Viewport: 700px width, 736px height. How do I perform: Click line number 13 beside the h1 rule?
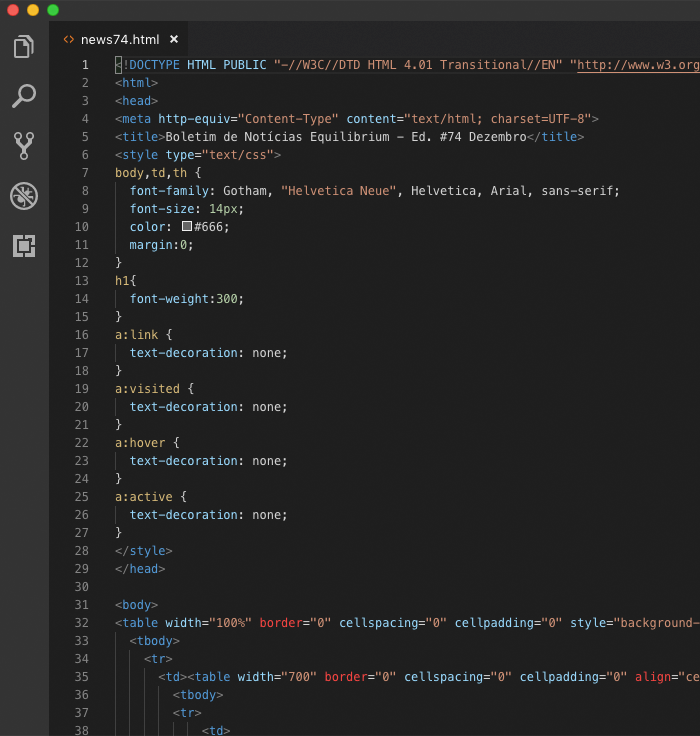(81, 281)
